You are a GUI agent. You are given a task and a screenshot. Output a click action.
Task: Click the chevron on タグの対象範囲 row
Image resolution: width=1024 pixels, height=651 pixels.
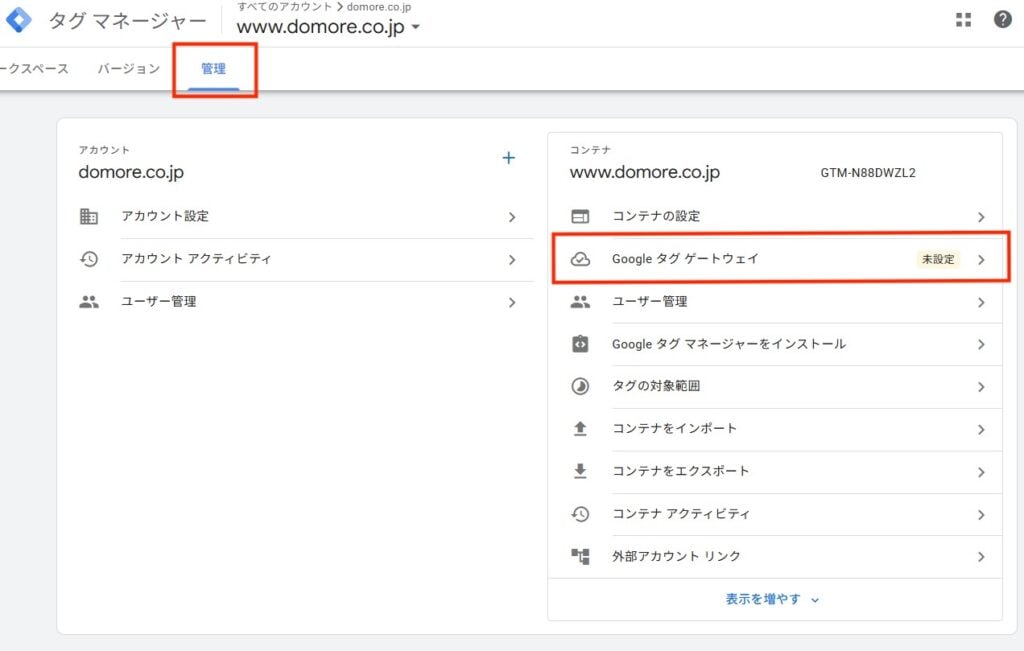pyautogui.click(x=981, y=387)
